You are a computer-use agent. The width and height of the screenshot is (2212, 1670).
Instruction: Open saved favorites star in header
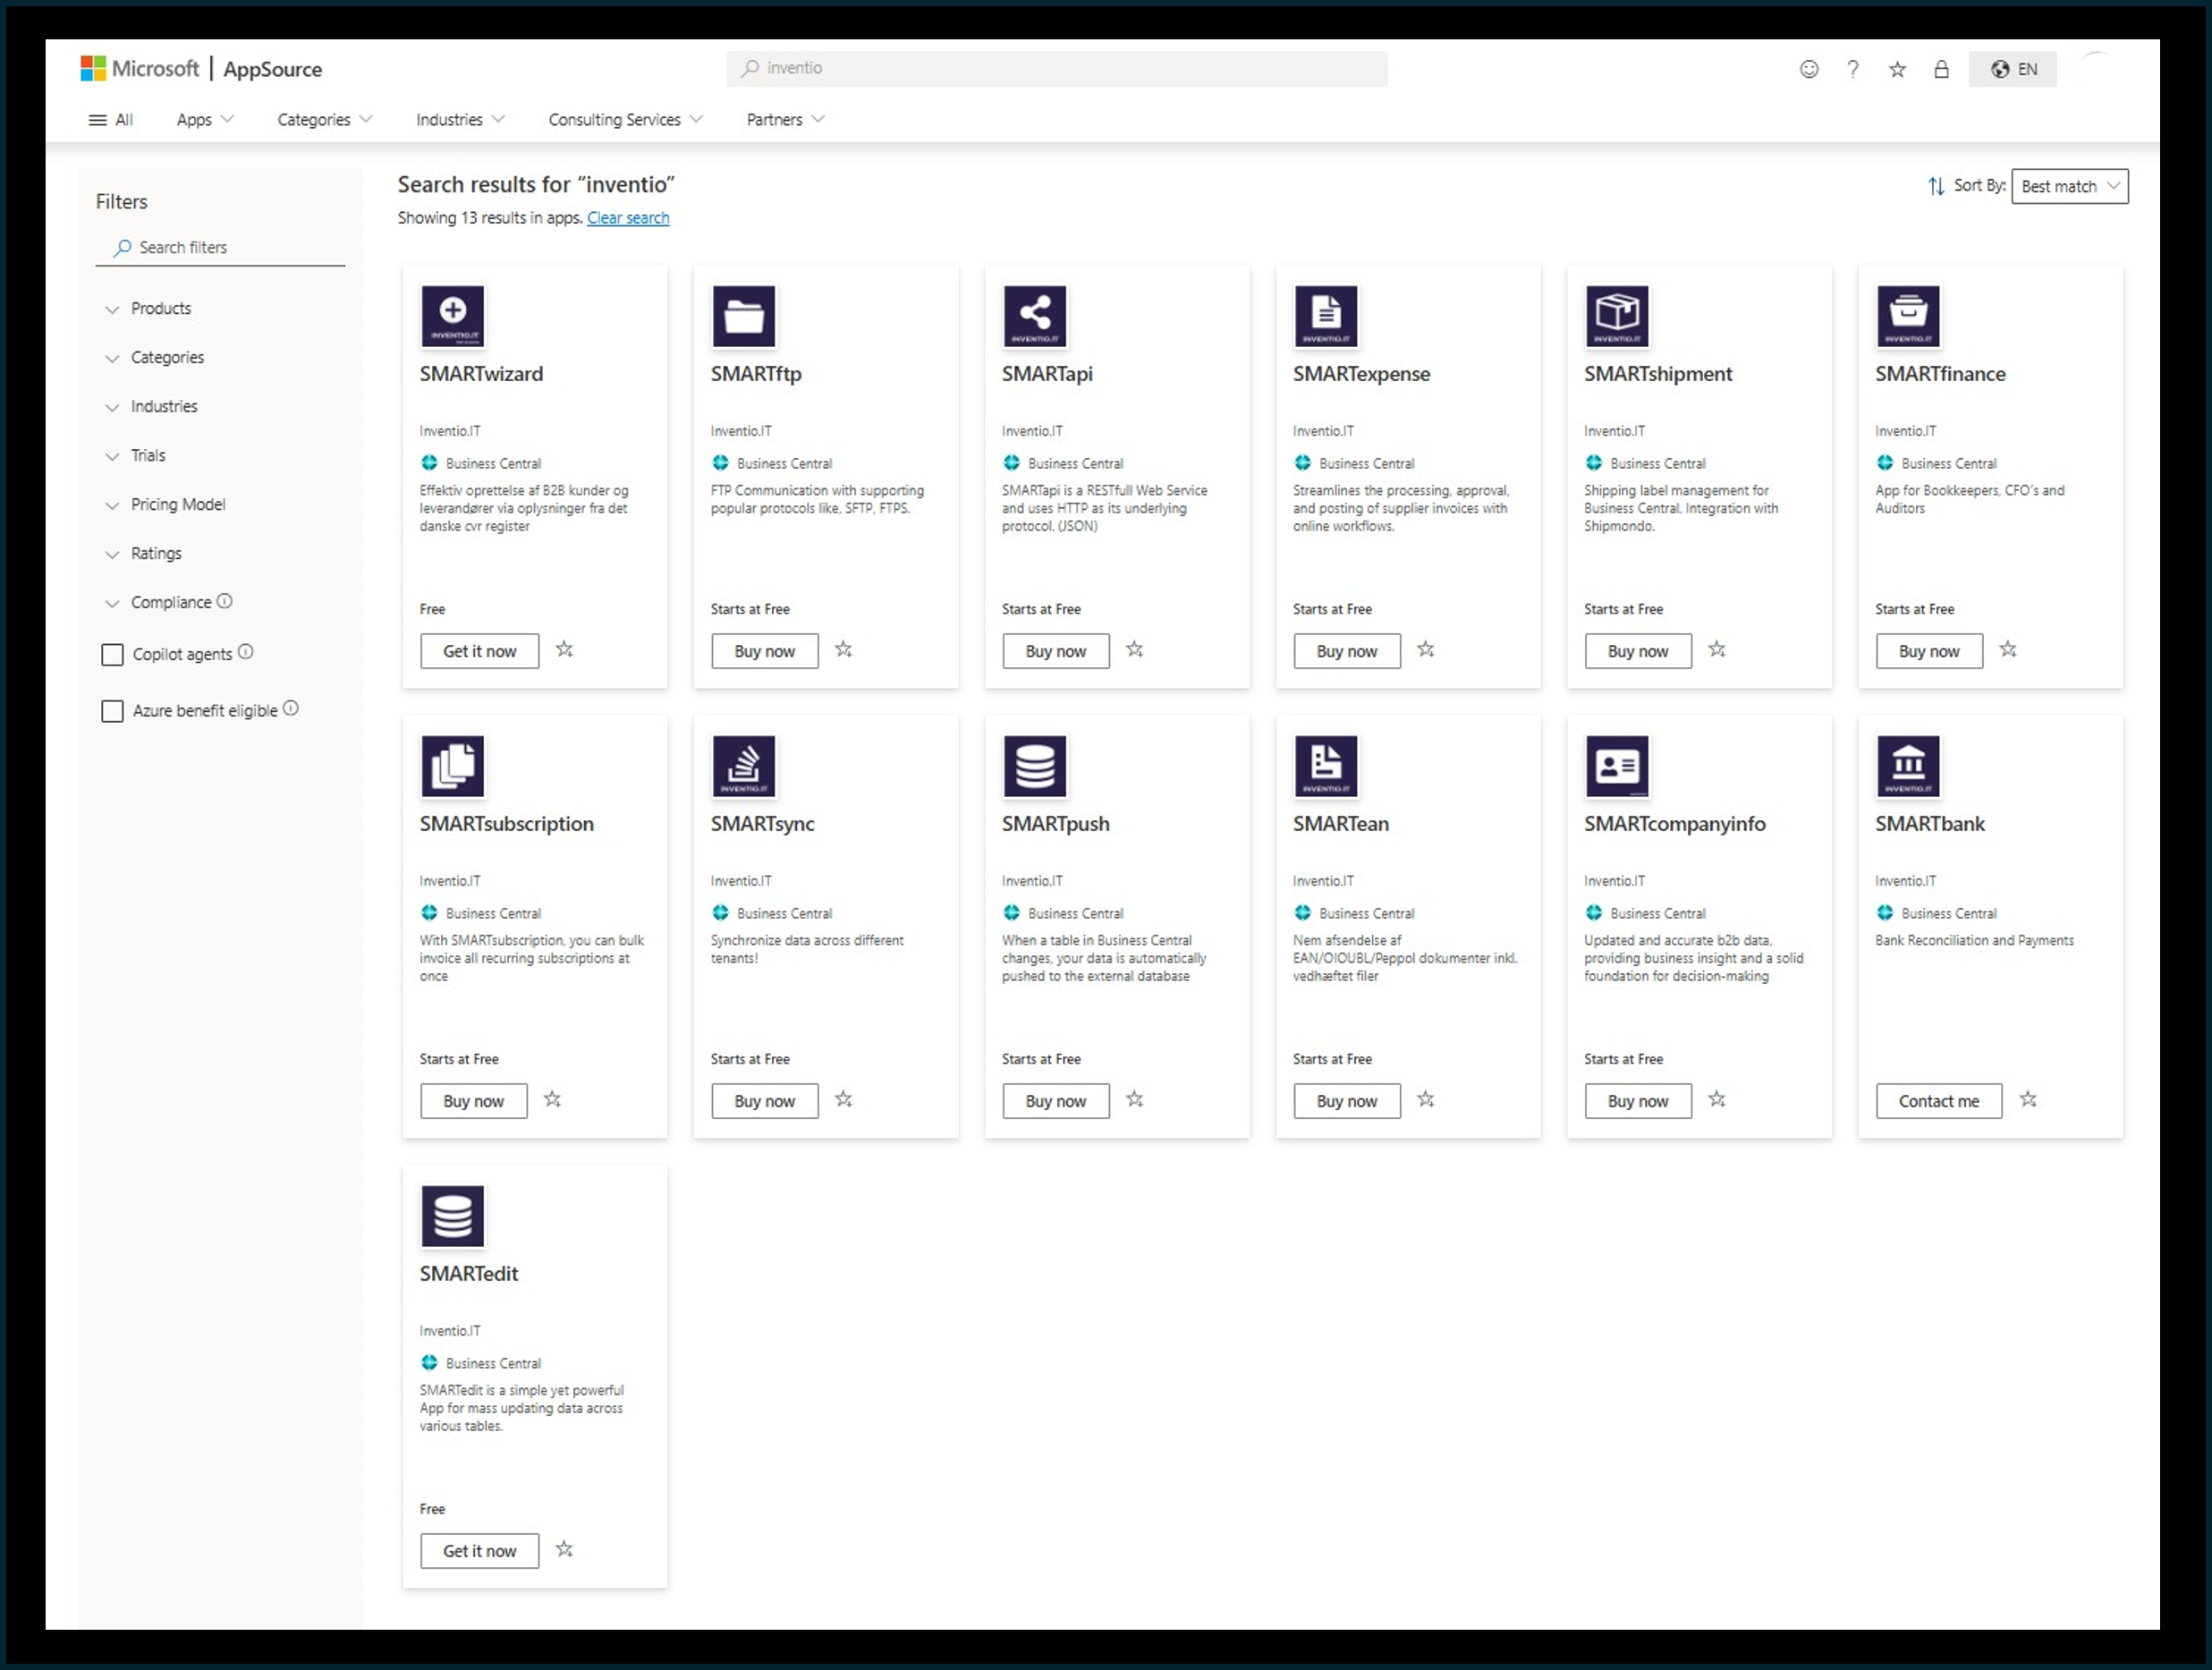pyautogui.click(x=1897, y=69)
